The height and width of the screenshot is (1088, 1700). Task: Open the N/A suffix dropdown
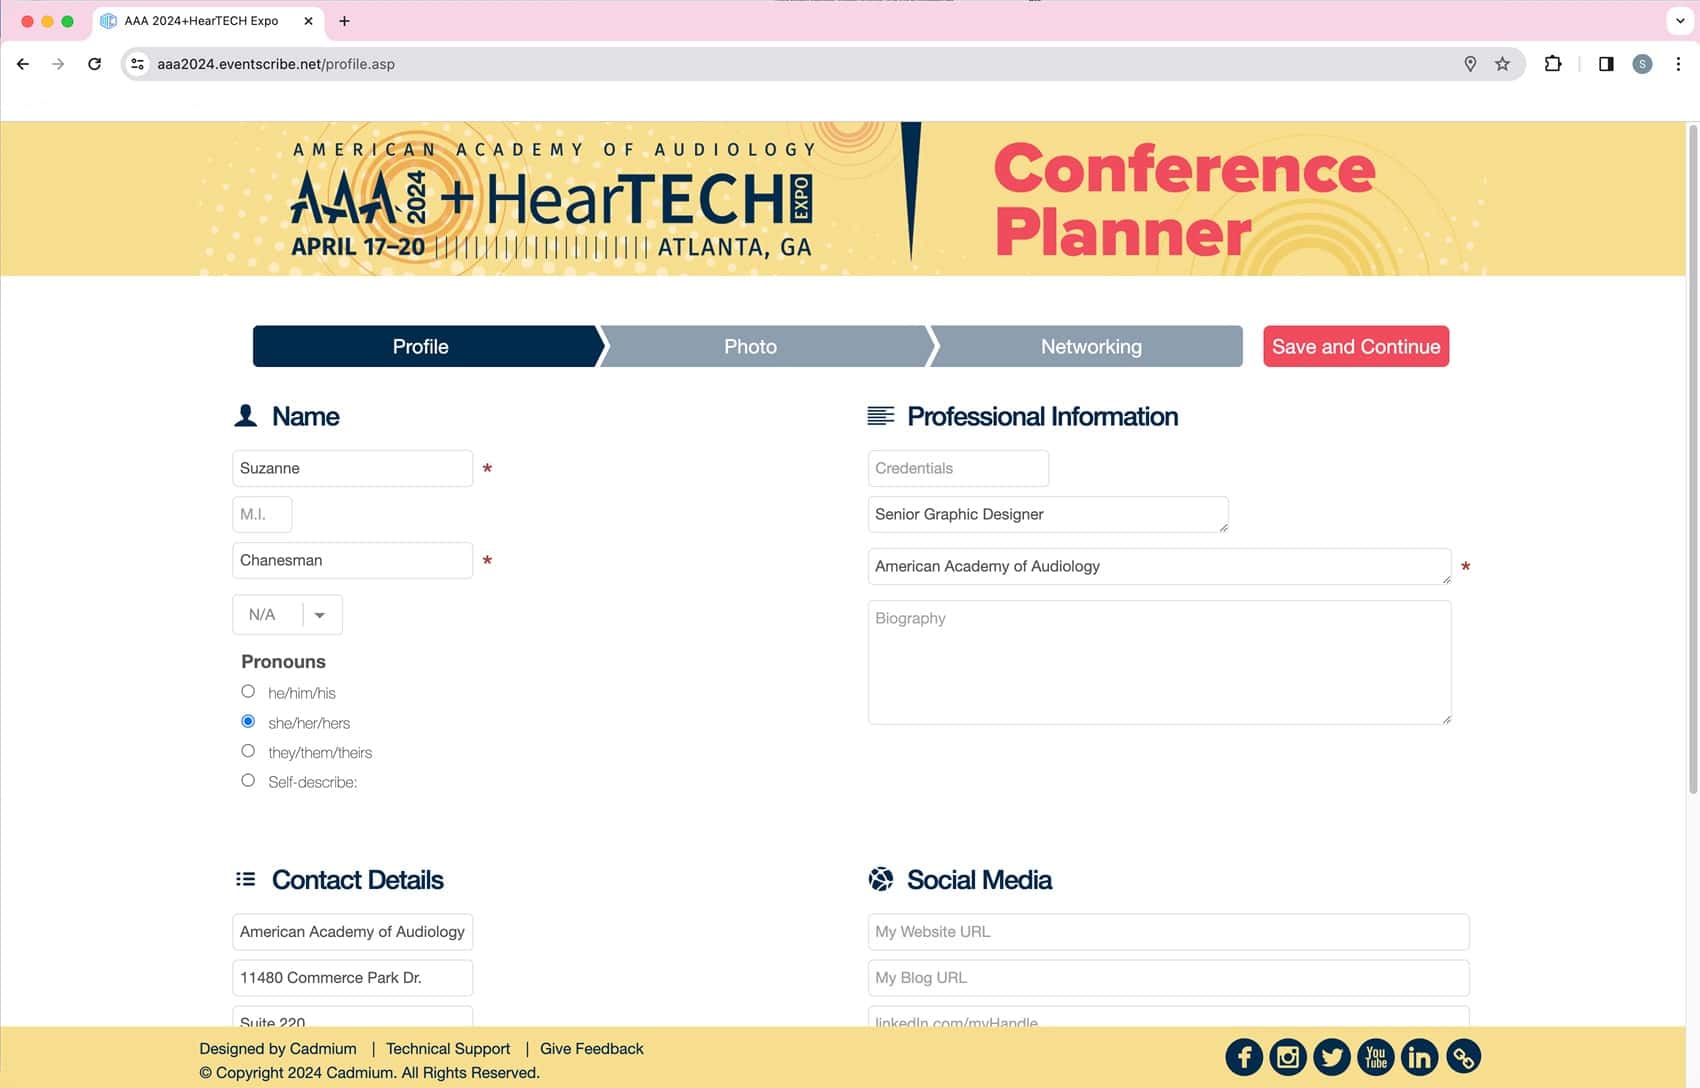[x=287, y=615]
